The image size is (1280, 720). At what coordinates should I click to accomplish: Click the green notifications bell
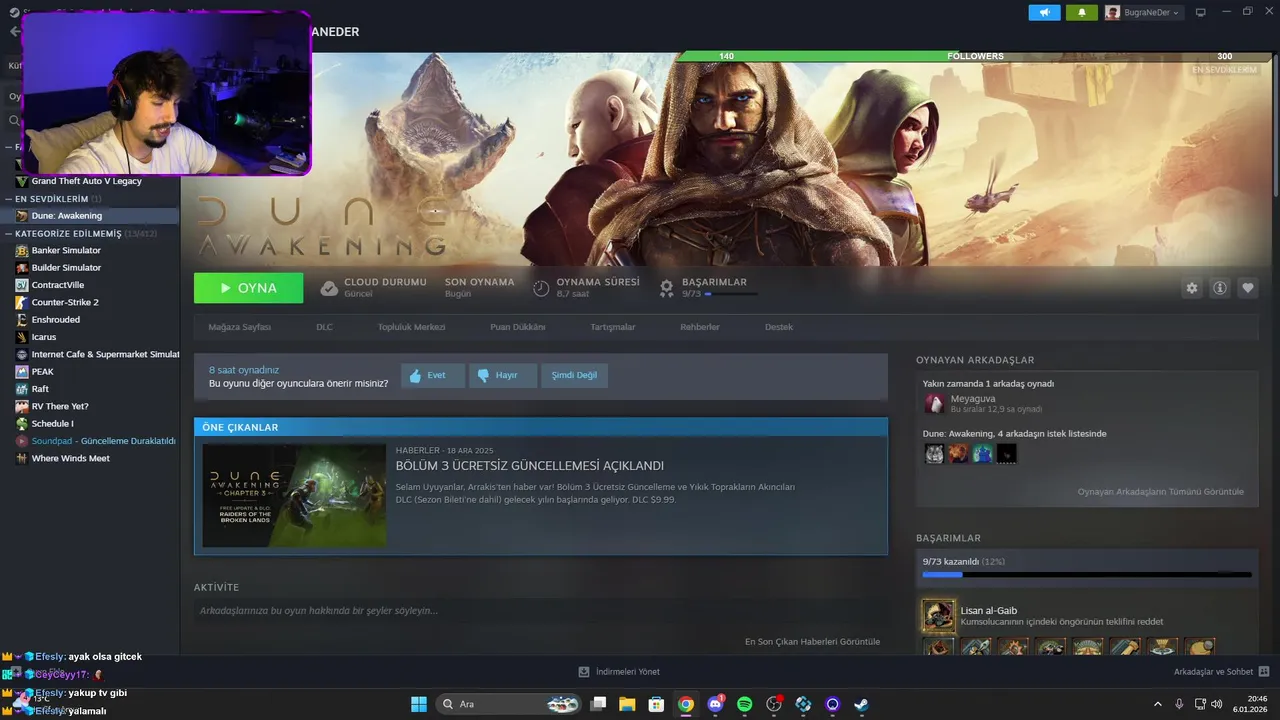click(x=1081, y=12)
